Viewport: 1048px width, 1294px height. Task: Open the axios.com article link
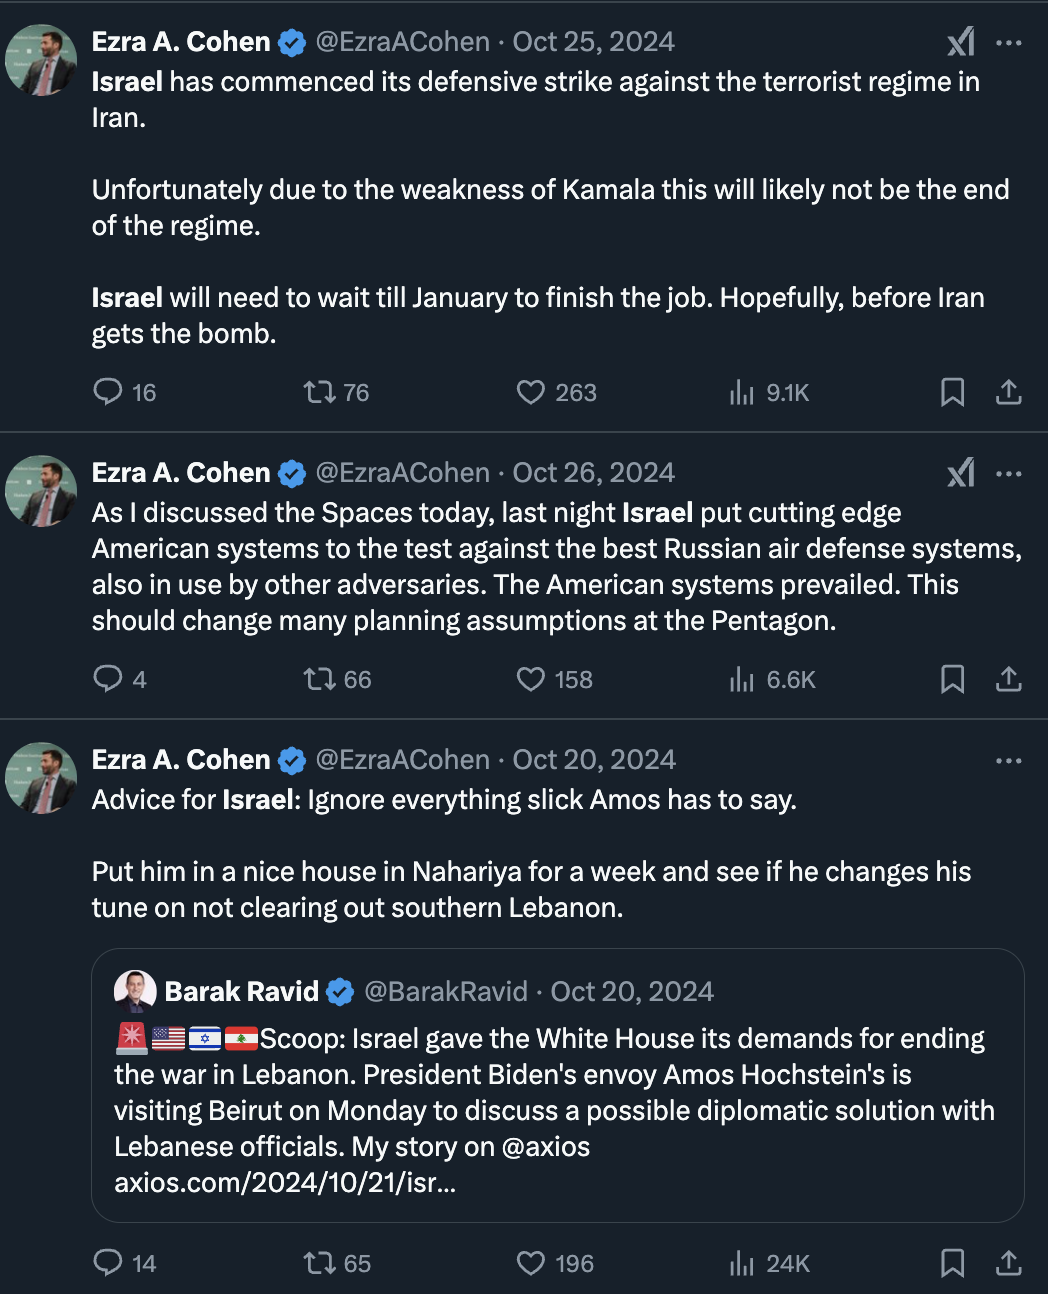coord(285,1183)
